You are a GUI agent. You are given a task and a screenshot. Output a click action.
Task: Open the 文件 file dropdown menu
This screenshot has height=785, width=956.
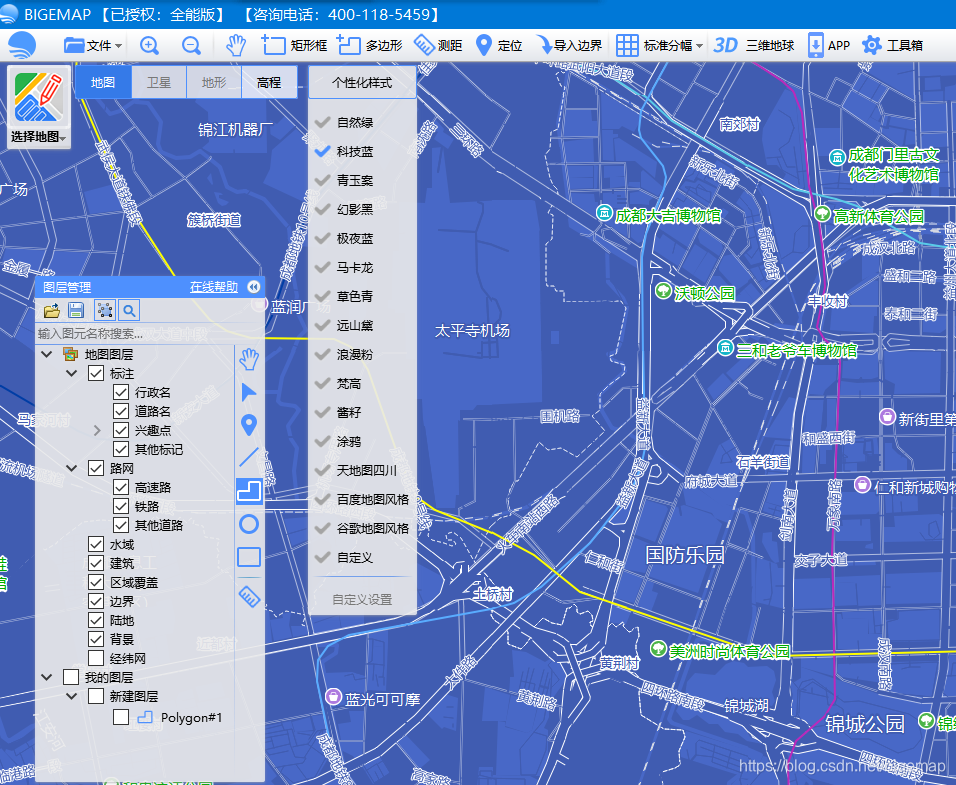93,46
